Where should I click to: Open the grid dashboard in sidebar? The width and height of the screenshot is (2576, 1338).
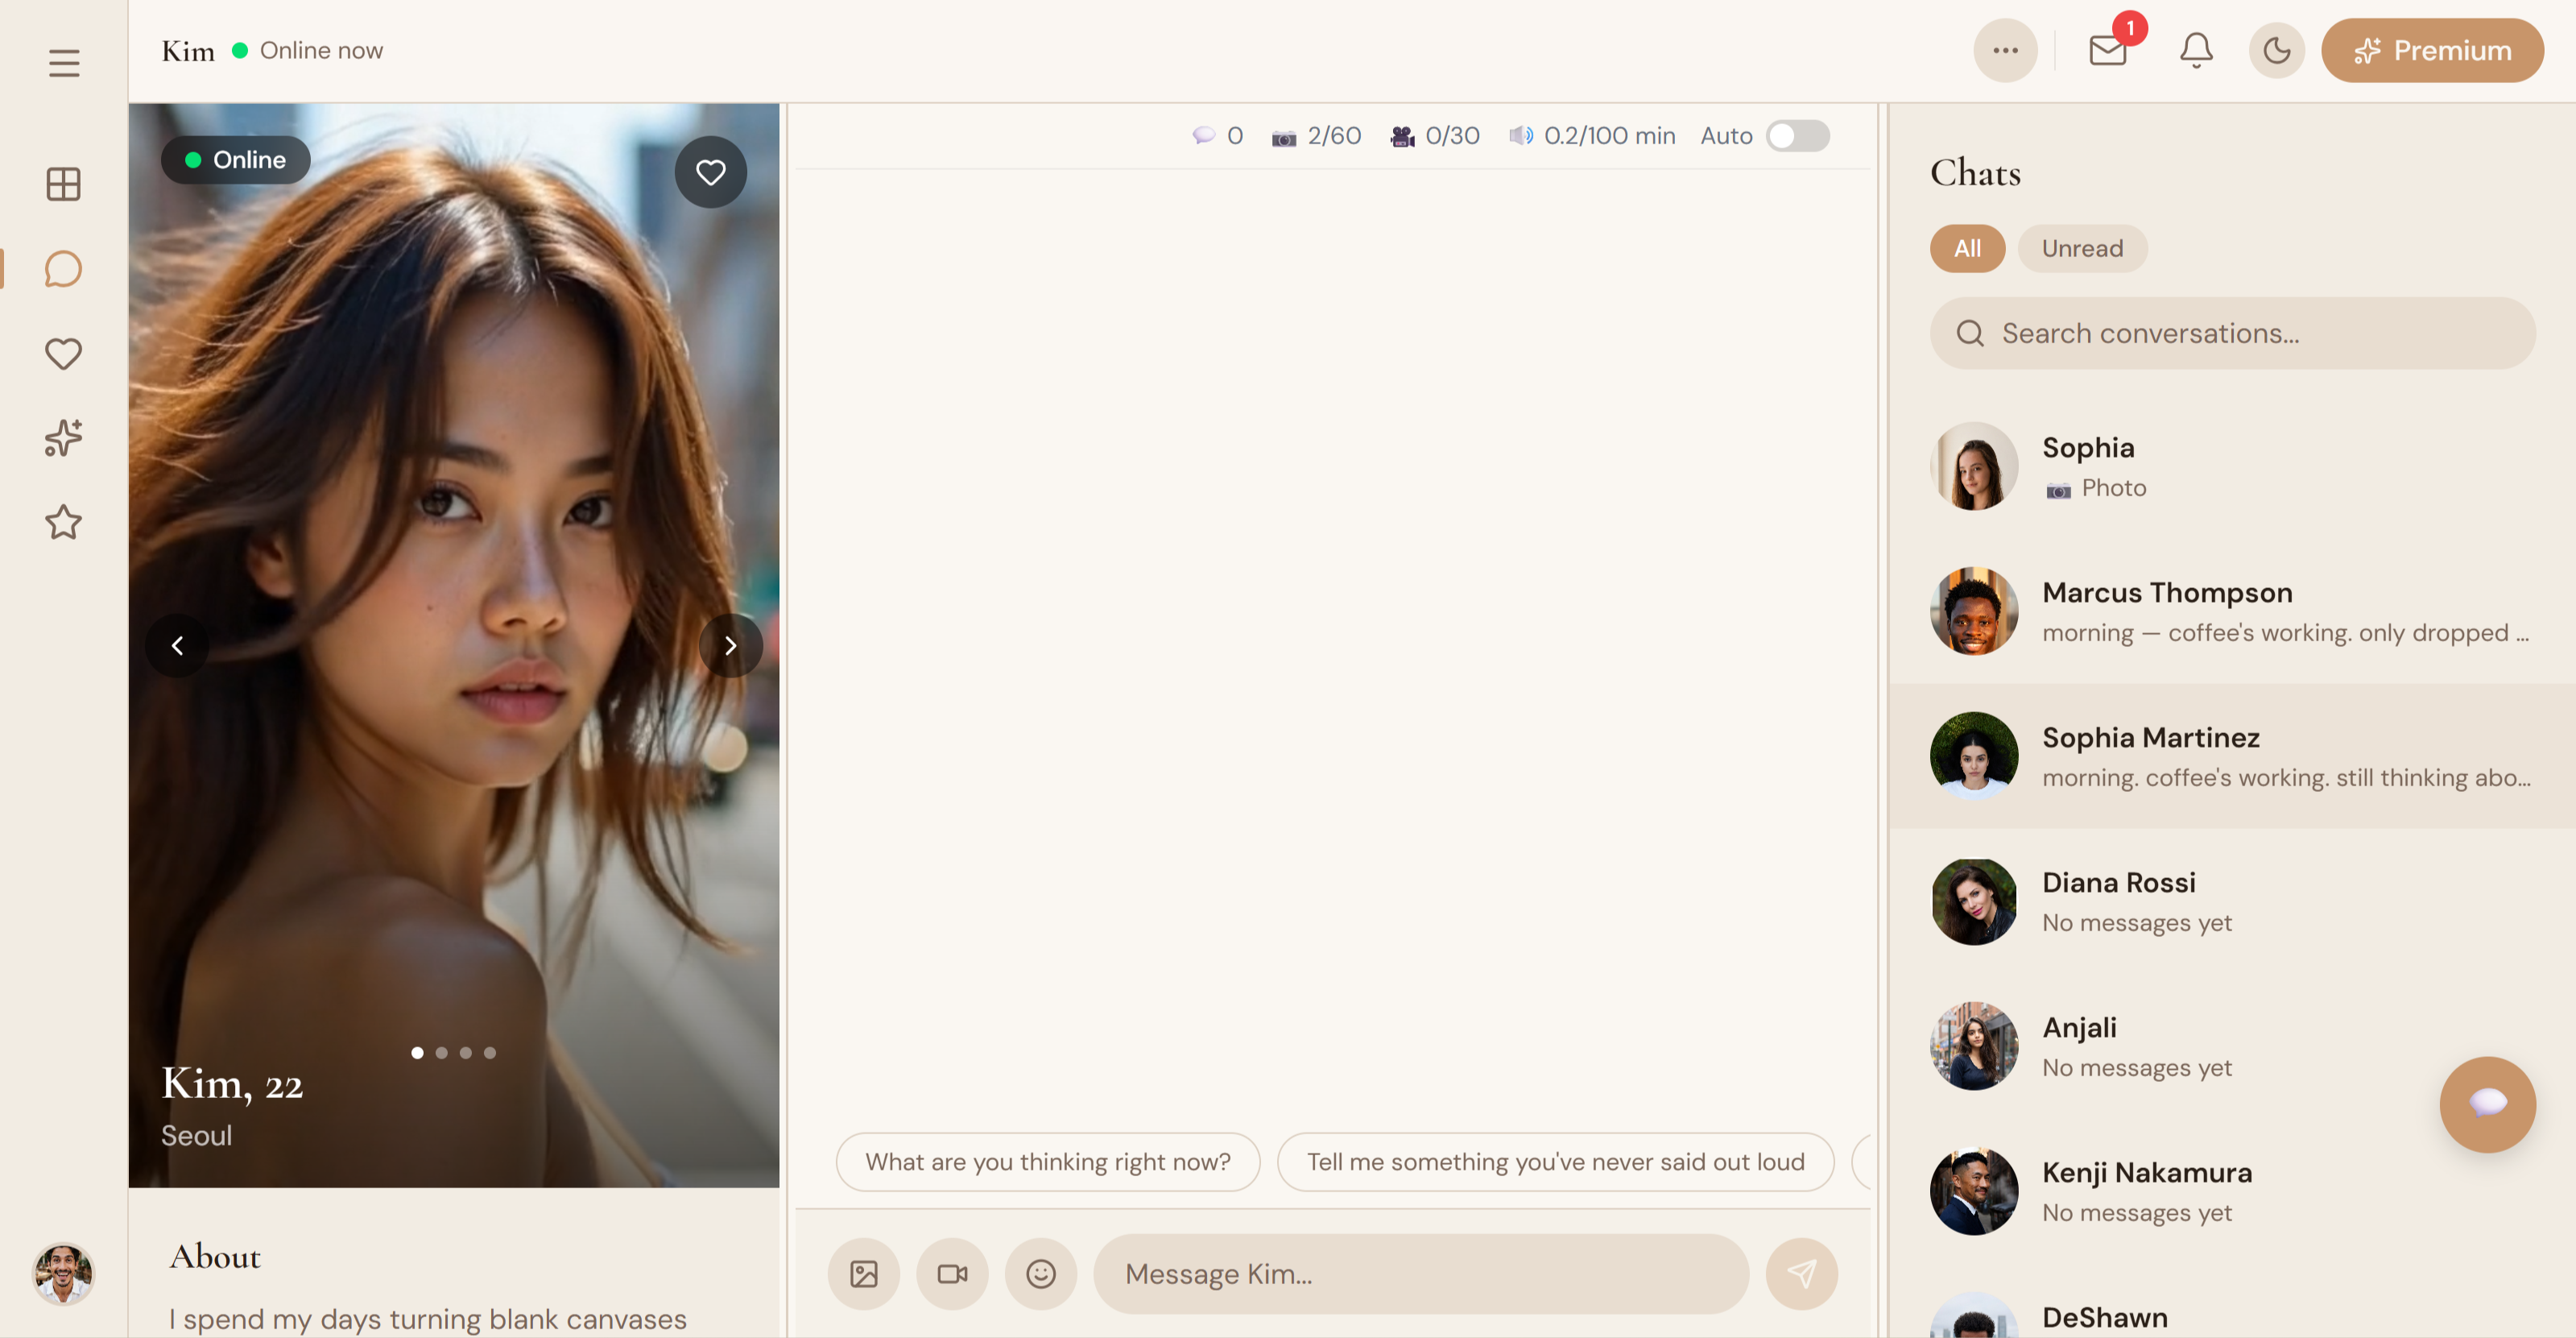click(x=64, y=184)
